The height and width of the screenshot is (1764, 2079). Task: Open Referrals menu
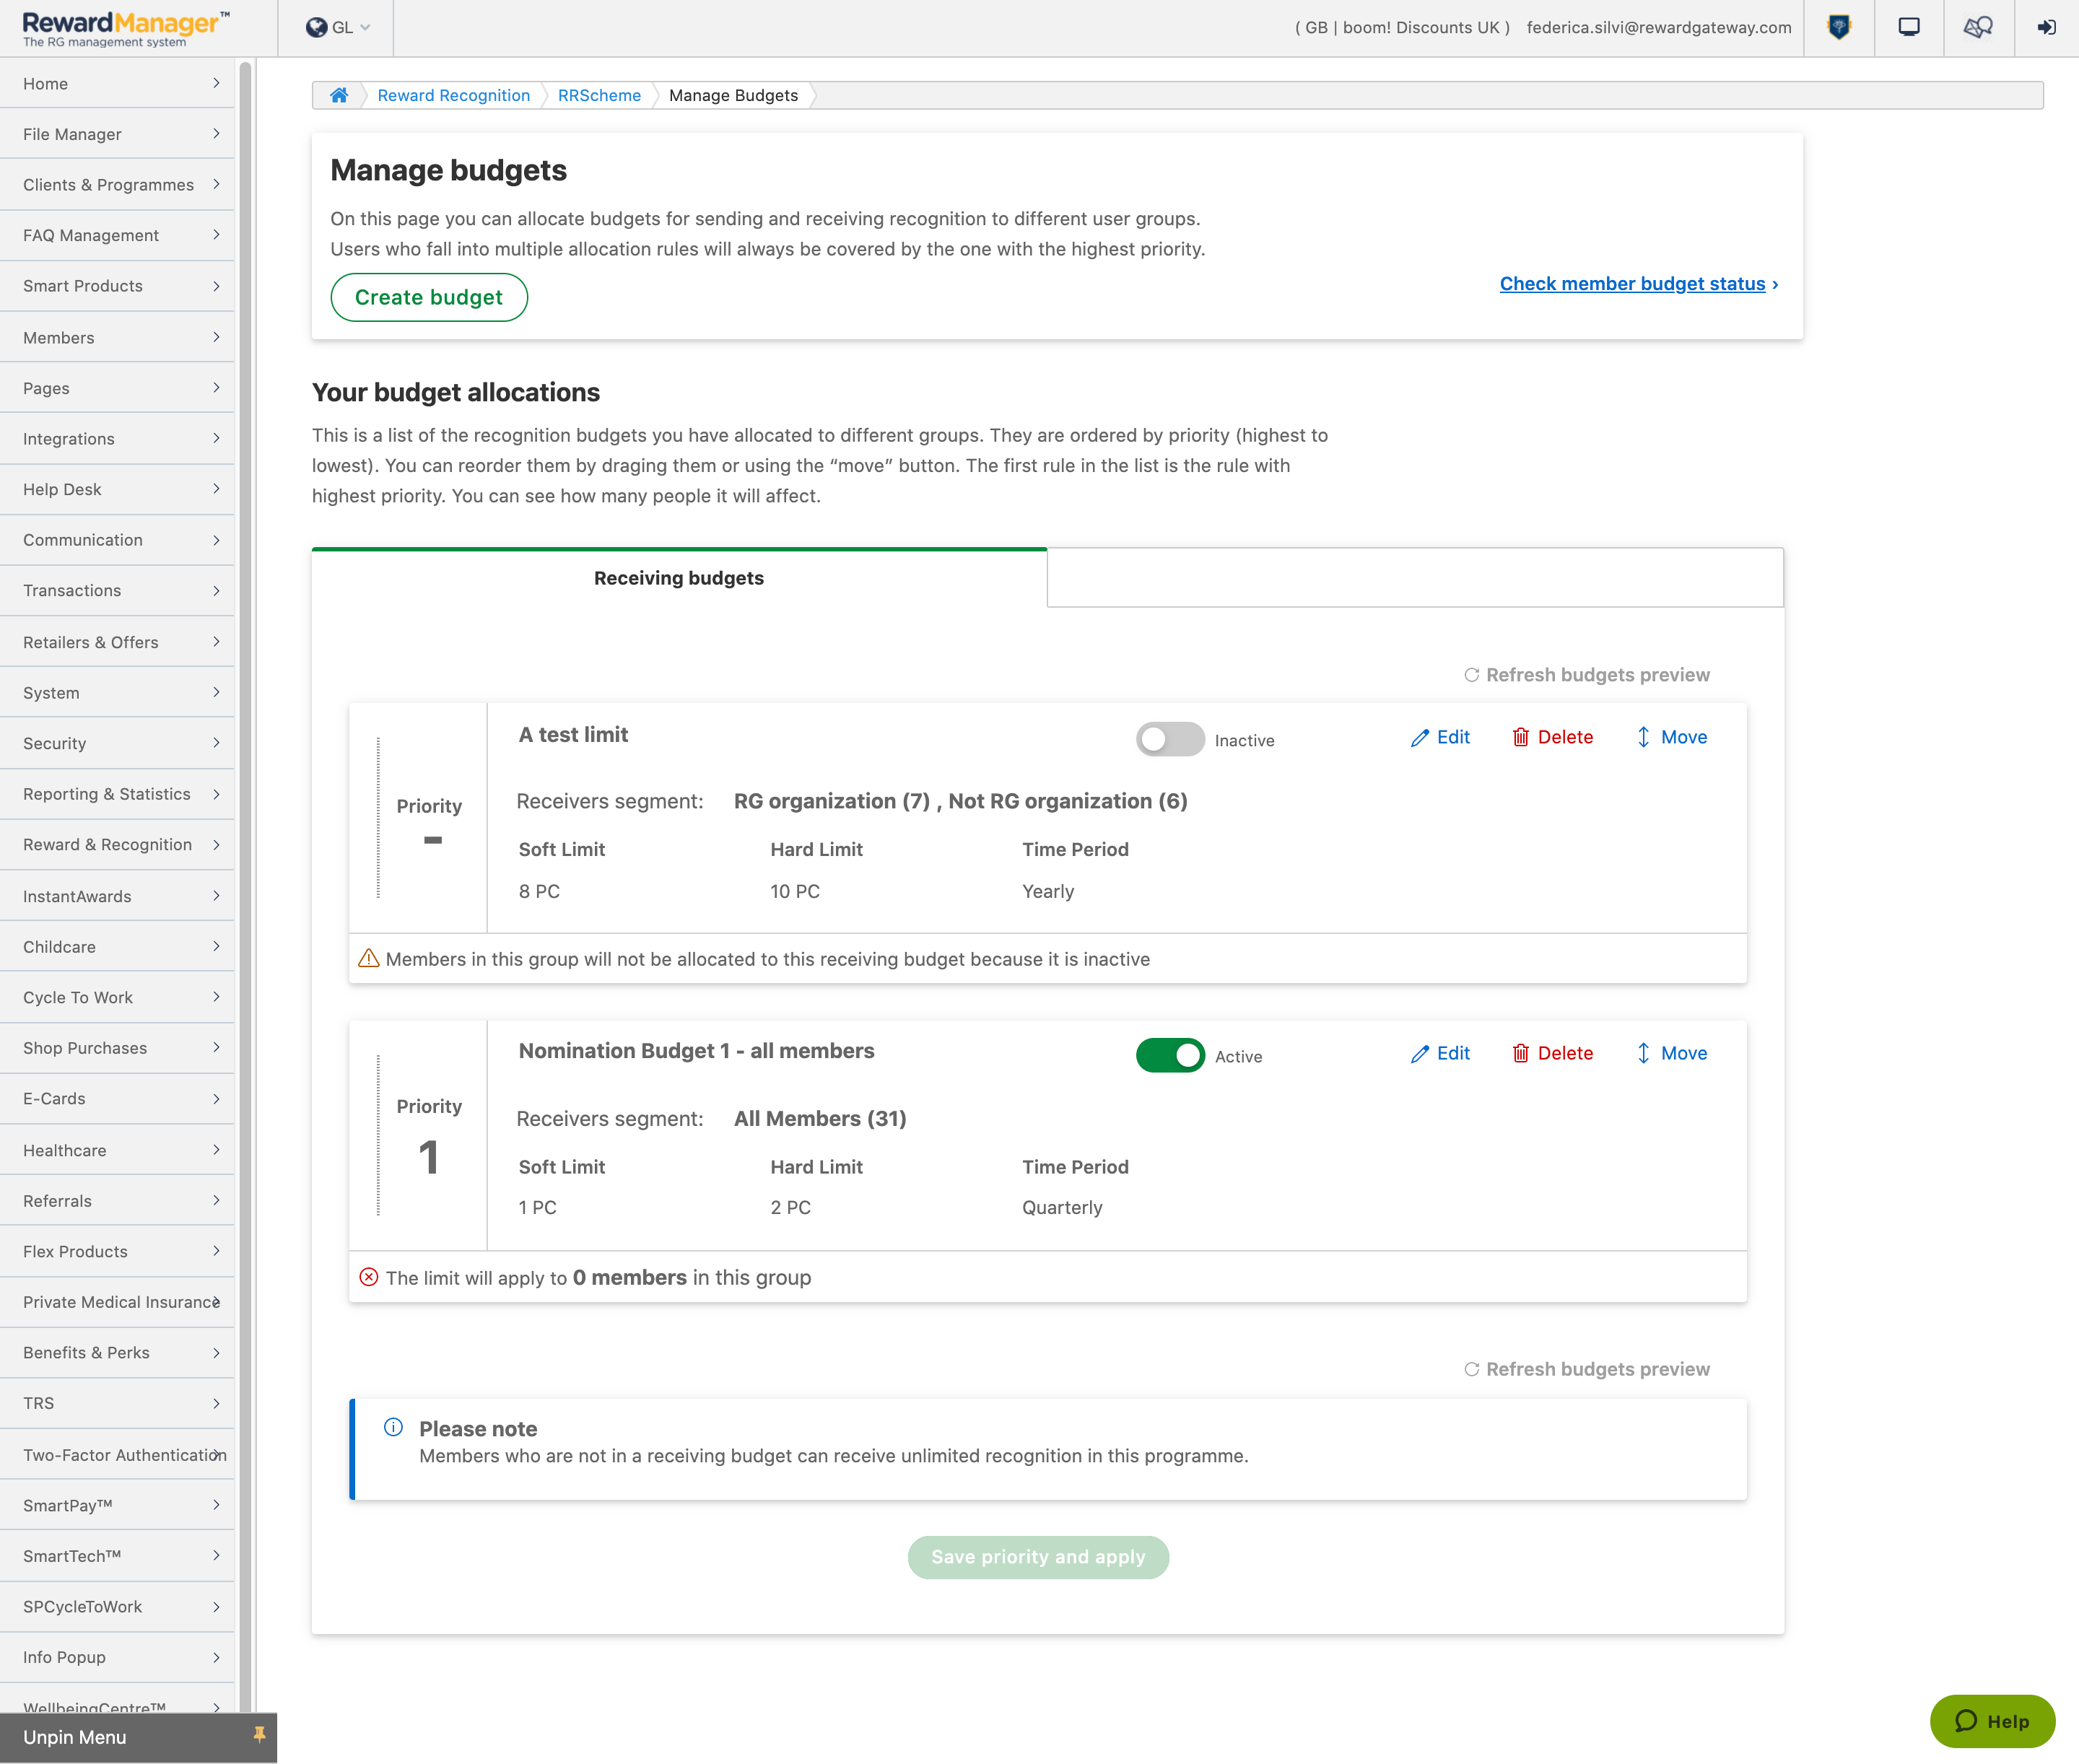(117, 1200)
